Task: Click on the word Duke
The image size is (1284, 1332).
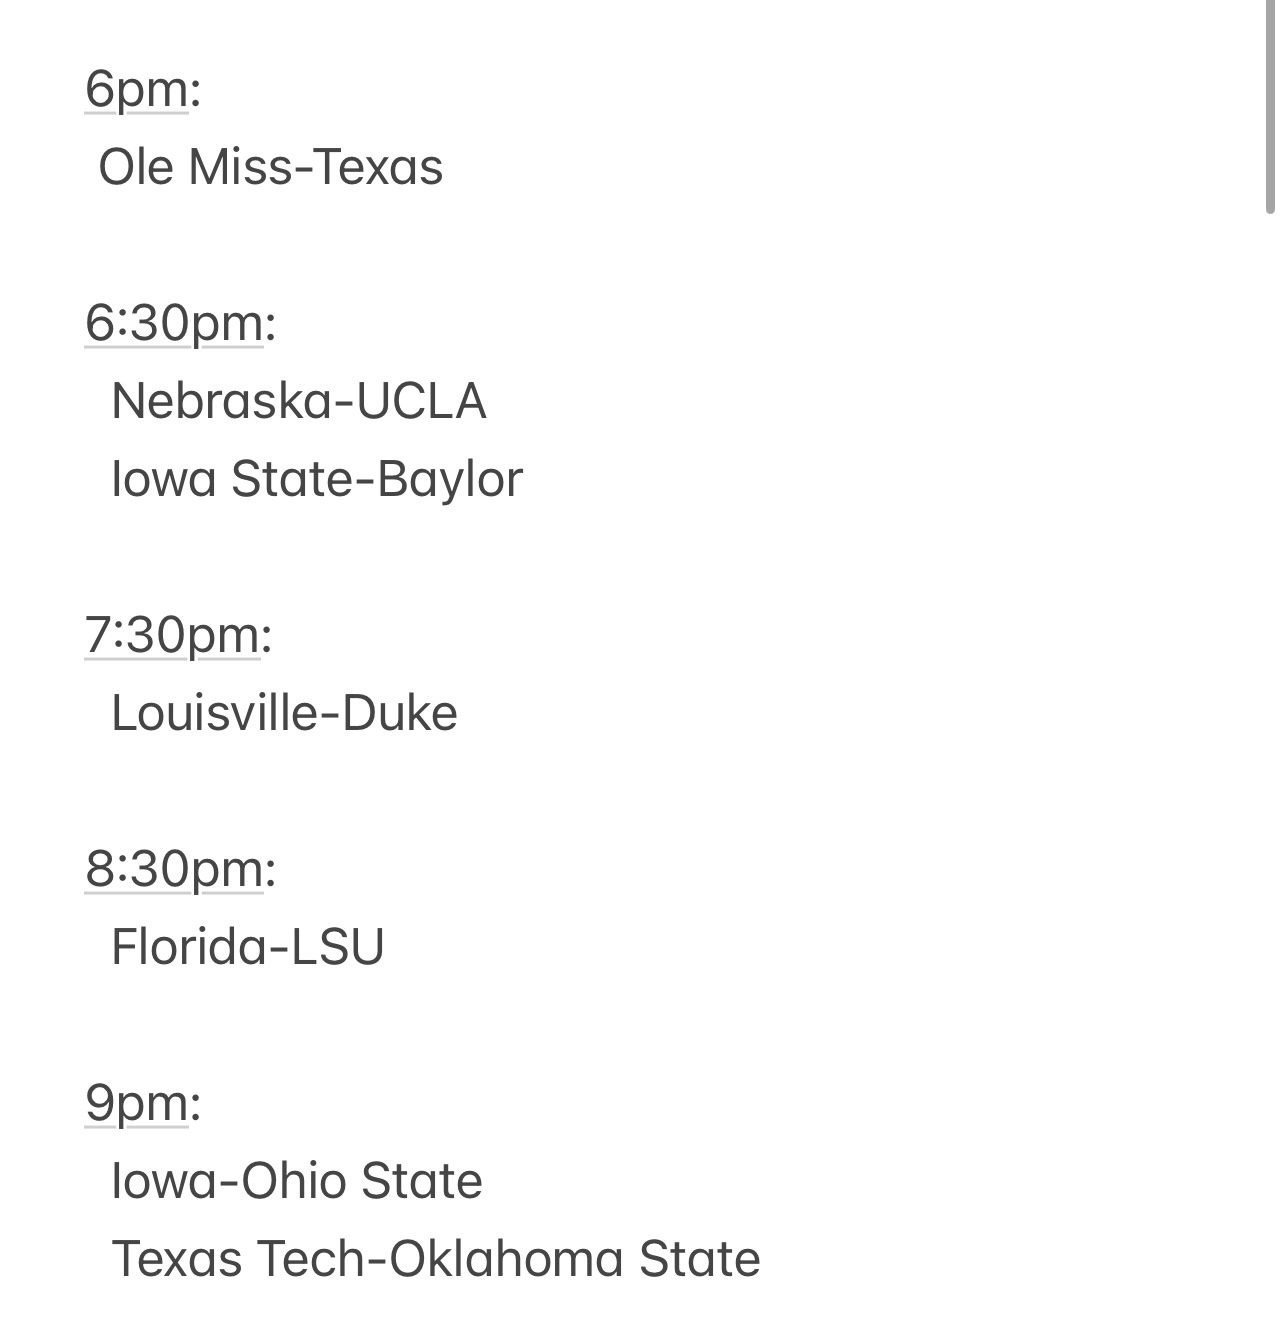Action: point(400,713)
